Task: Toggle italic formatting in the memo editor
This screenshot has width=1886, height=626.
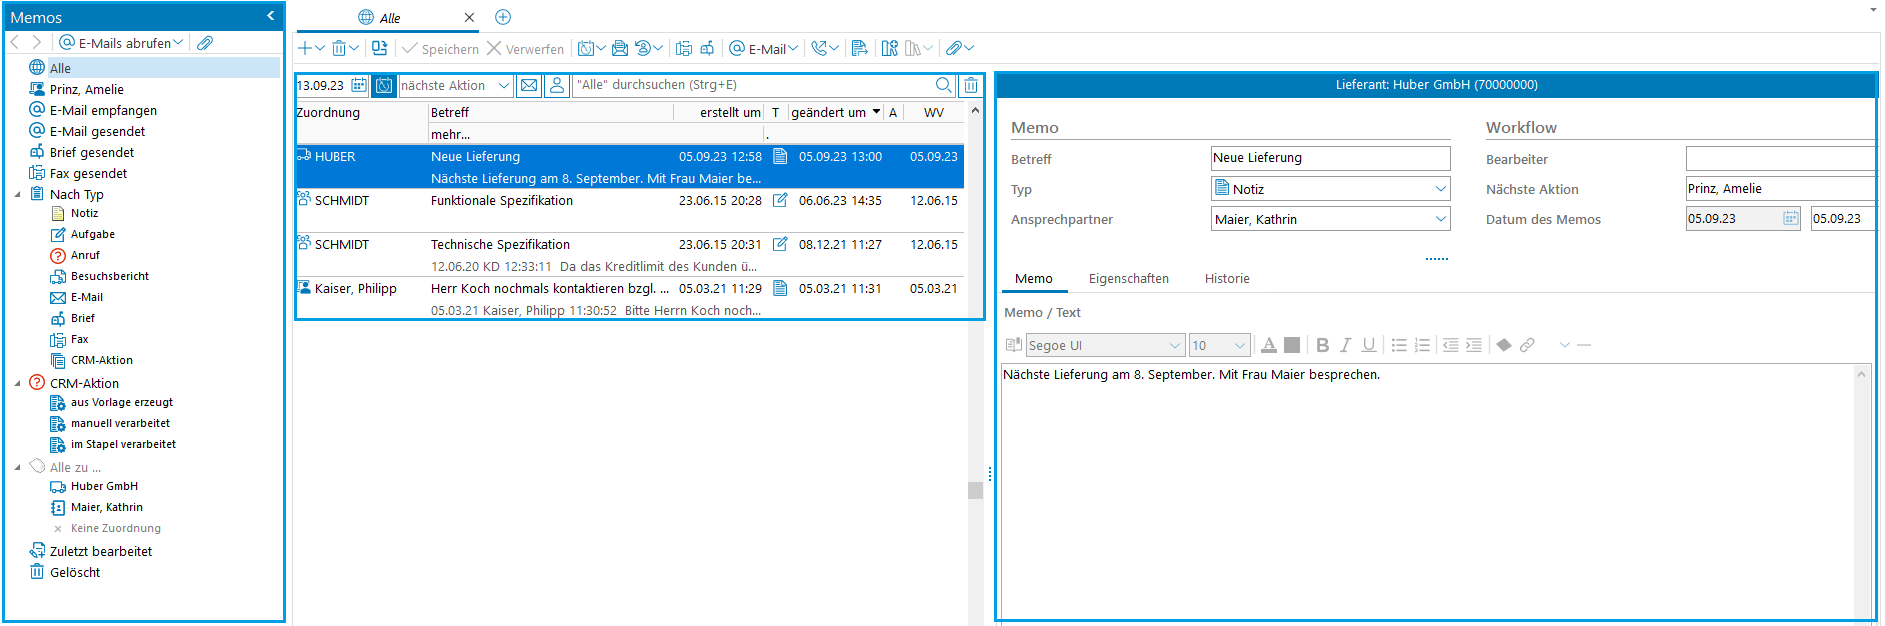Action: coord(1346,345)
